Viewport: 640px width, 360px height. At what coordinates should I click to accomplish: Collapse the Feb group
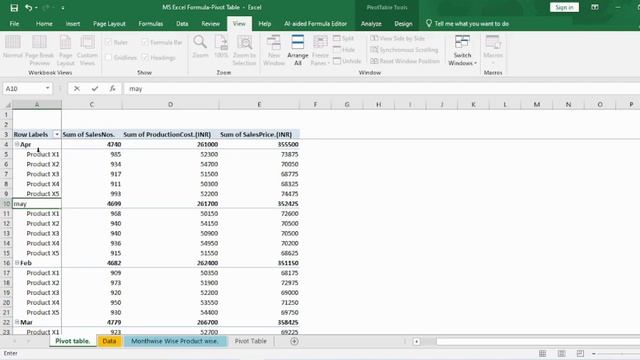17,262
